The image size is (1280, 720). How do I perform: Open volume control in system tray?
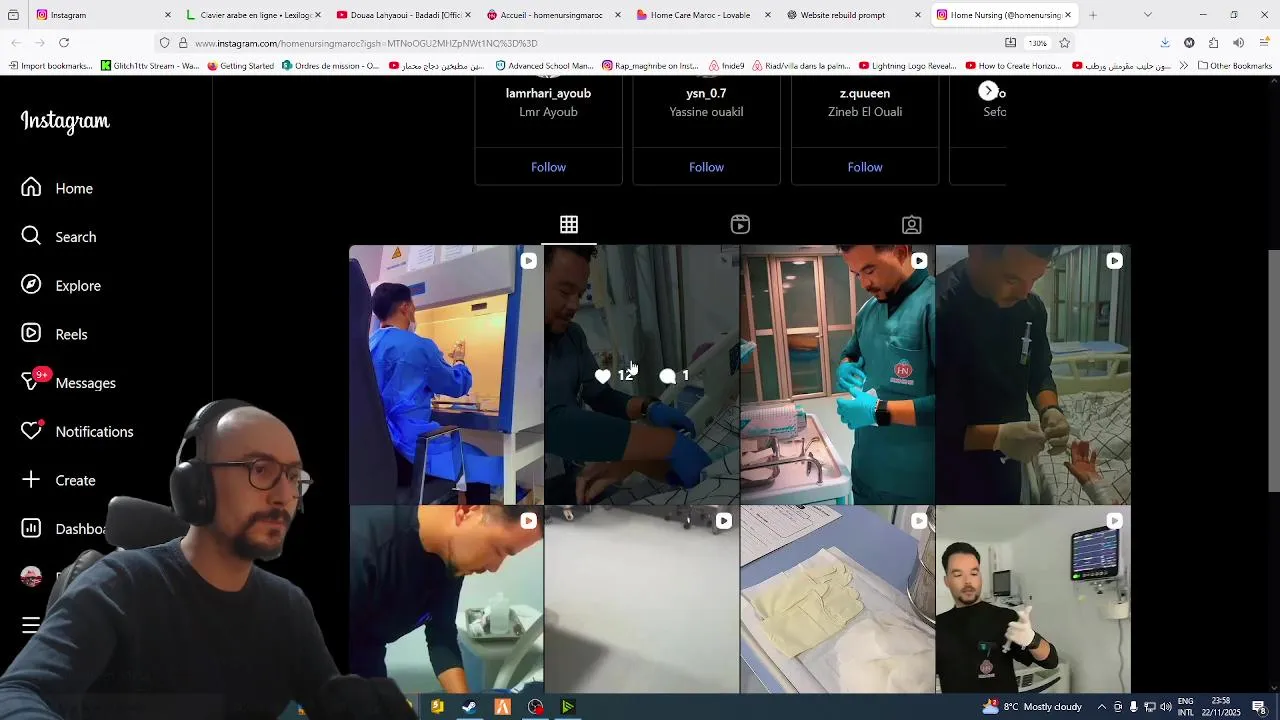1166,707
